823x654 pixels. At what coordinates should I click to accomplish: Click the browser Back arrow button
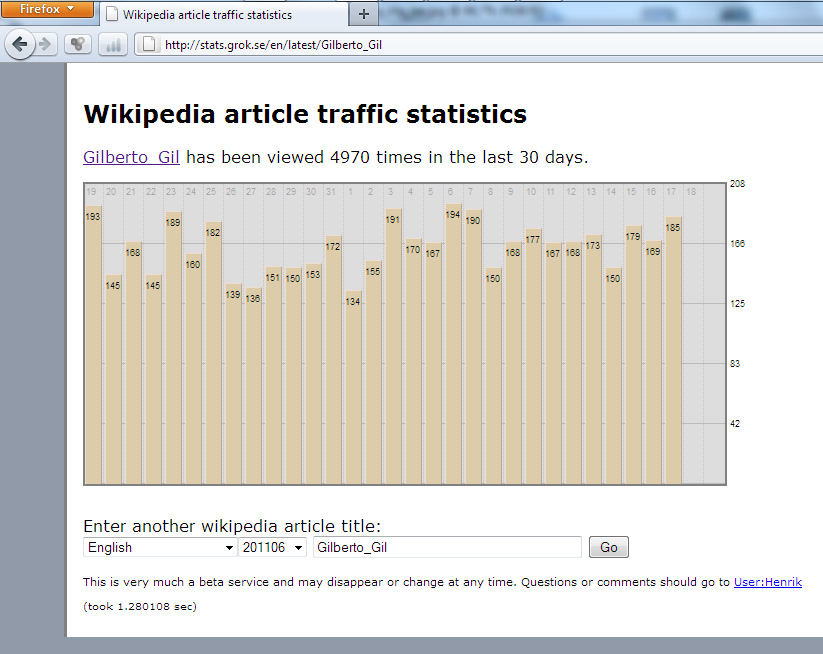coord(20,44)
